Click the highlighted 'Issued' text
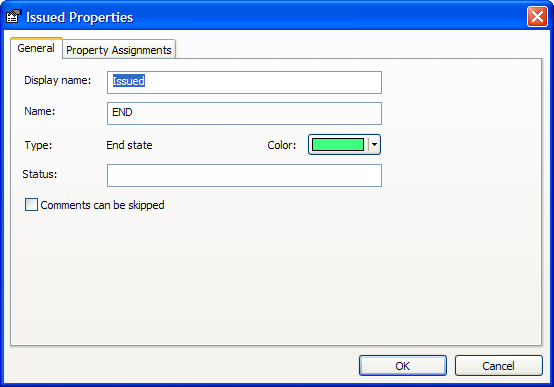This screenshot has height=387, width=554. tap(129, 81)
